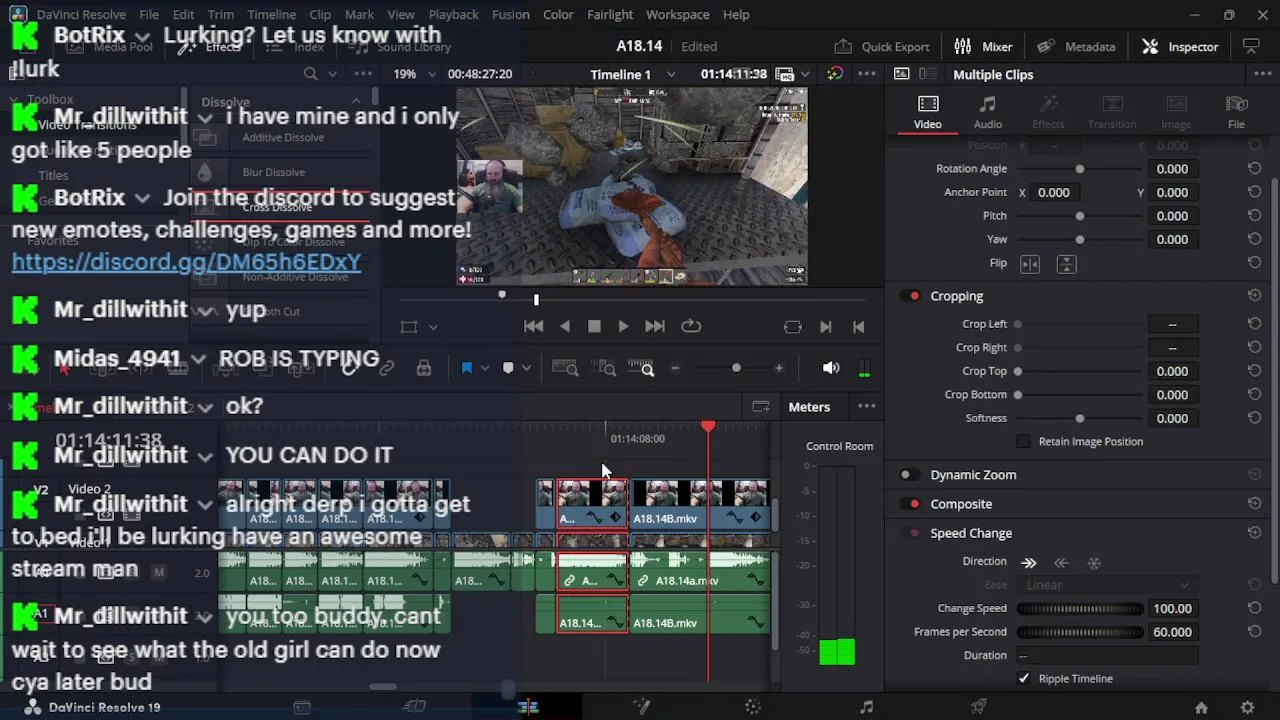Open Meters panel options menu
The height and width of the screenshot is (720, 1280).
(866, 407)
